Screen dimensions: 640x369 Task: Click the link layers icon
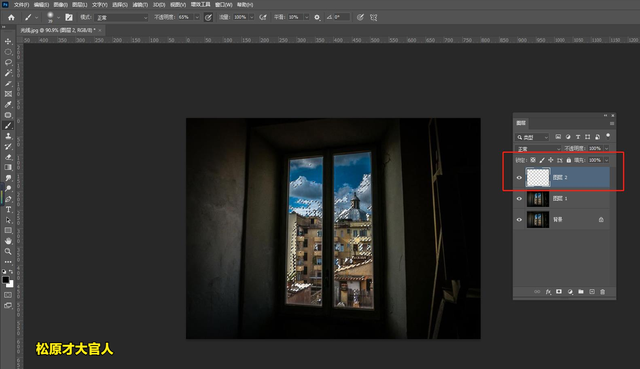[x=537, y=292]
